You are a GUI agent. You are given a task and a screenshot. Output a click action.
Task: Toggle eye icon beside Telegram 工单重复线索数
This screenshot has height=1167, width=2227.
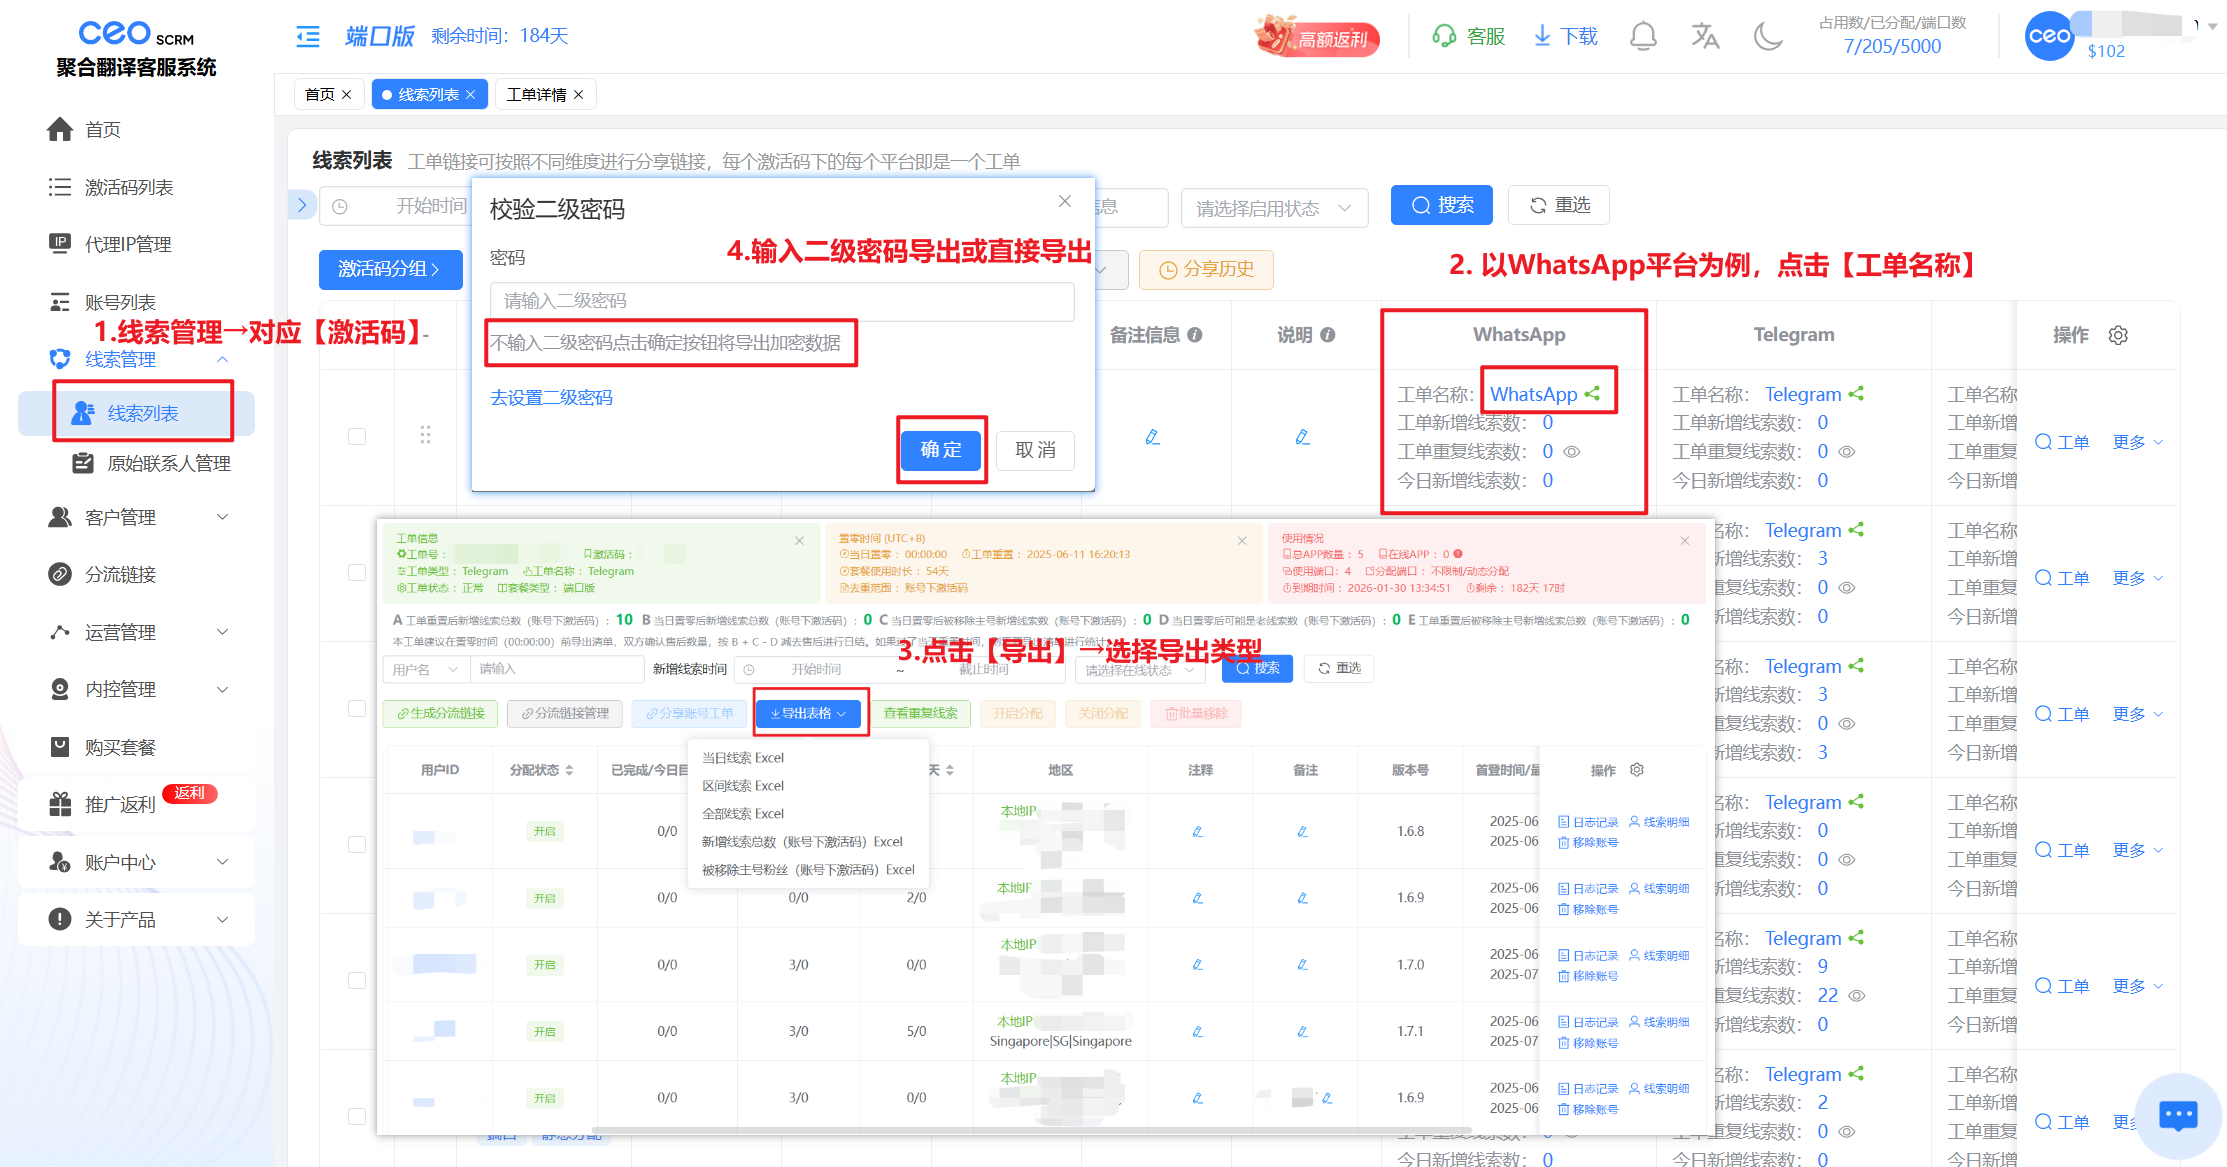(x=1847, y=452)
